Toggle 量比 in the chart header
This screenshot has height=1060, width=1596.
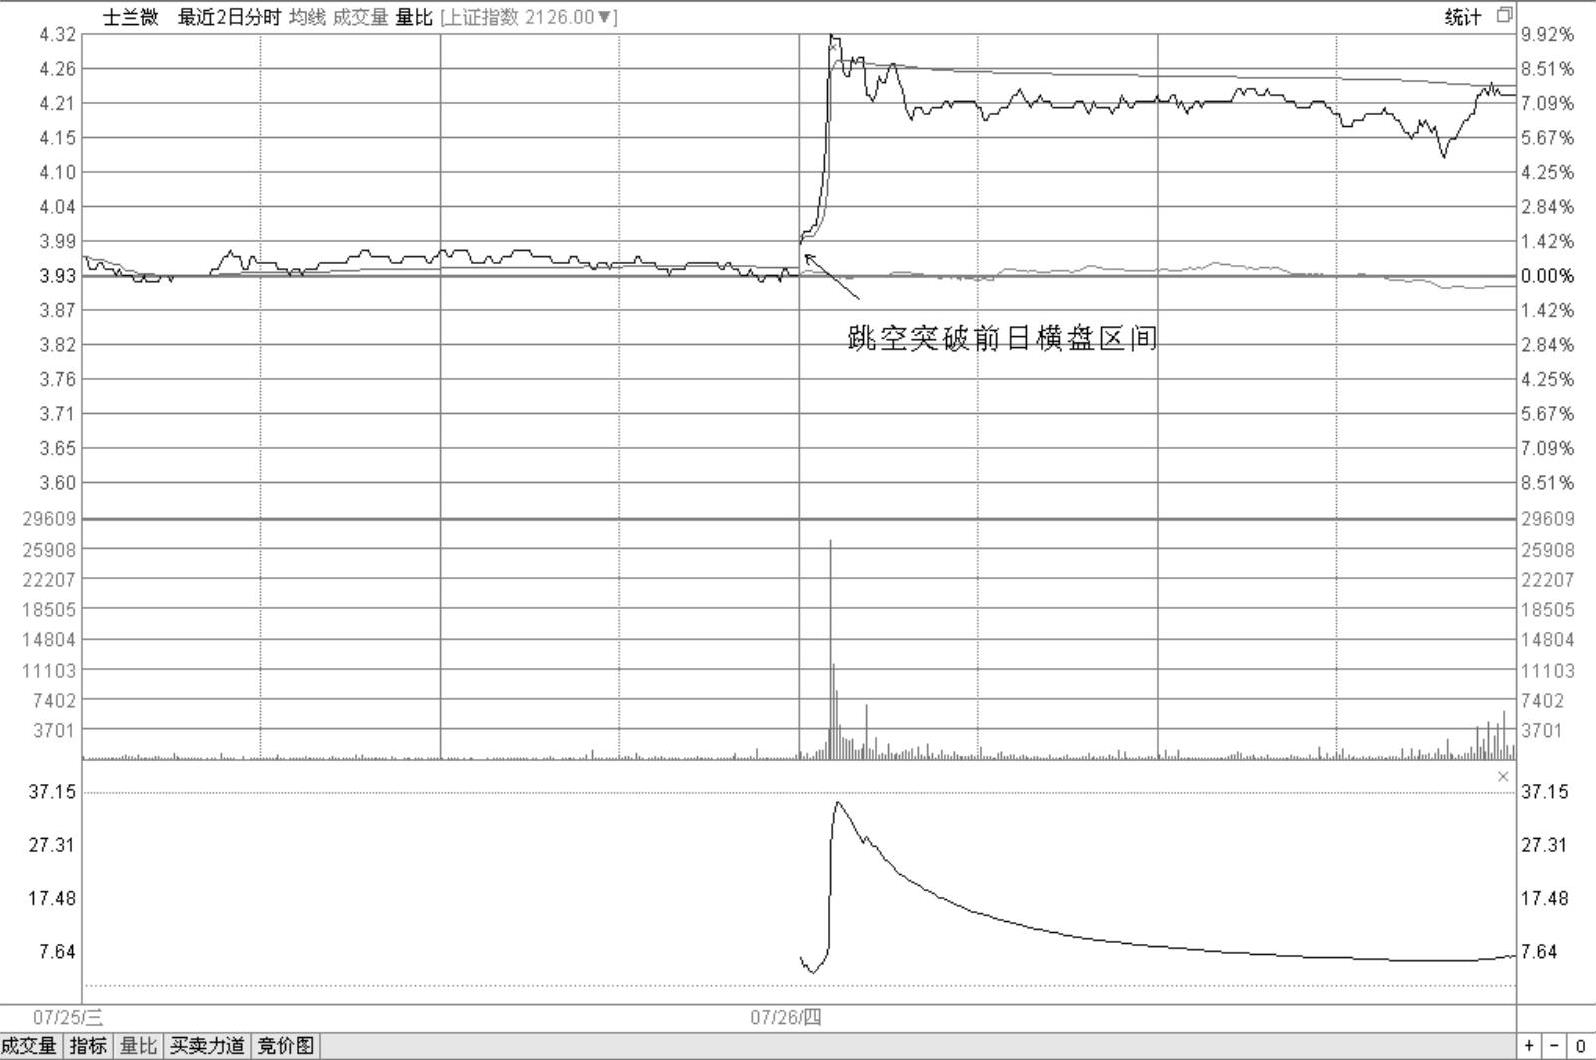point(414,17)
